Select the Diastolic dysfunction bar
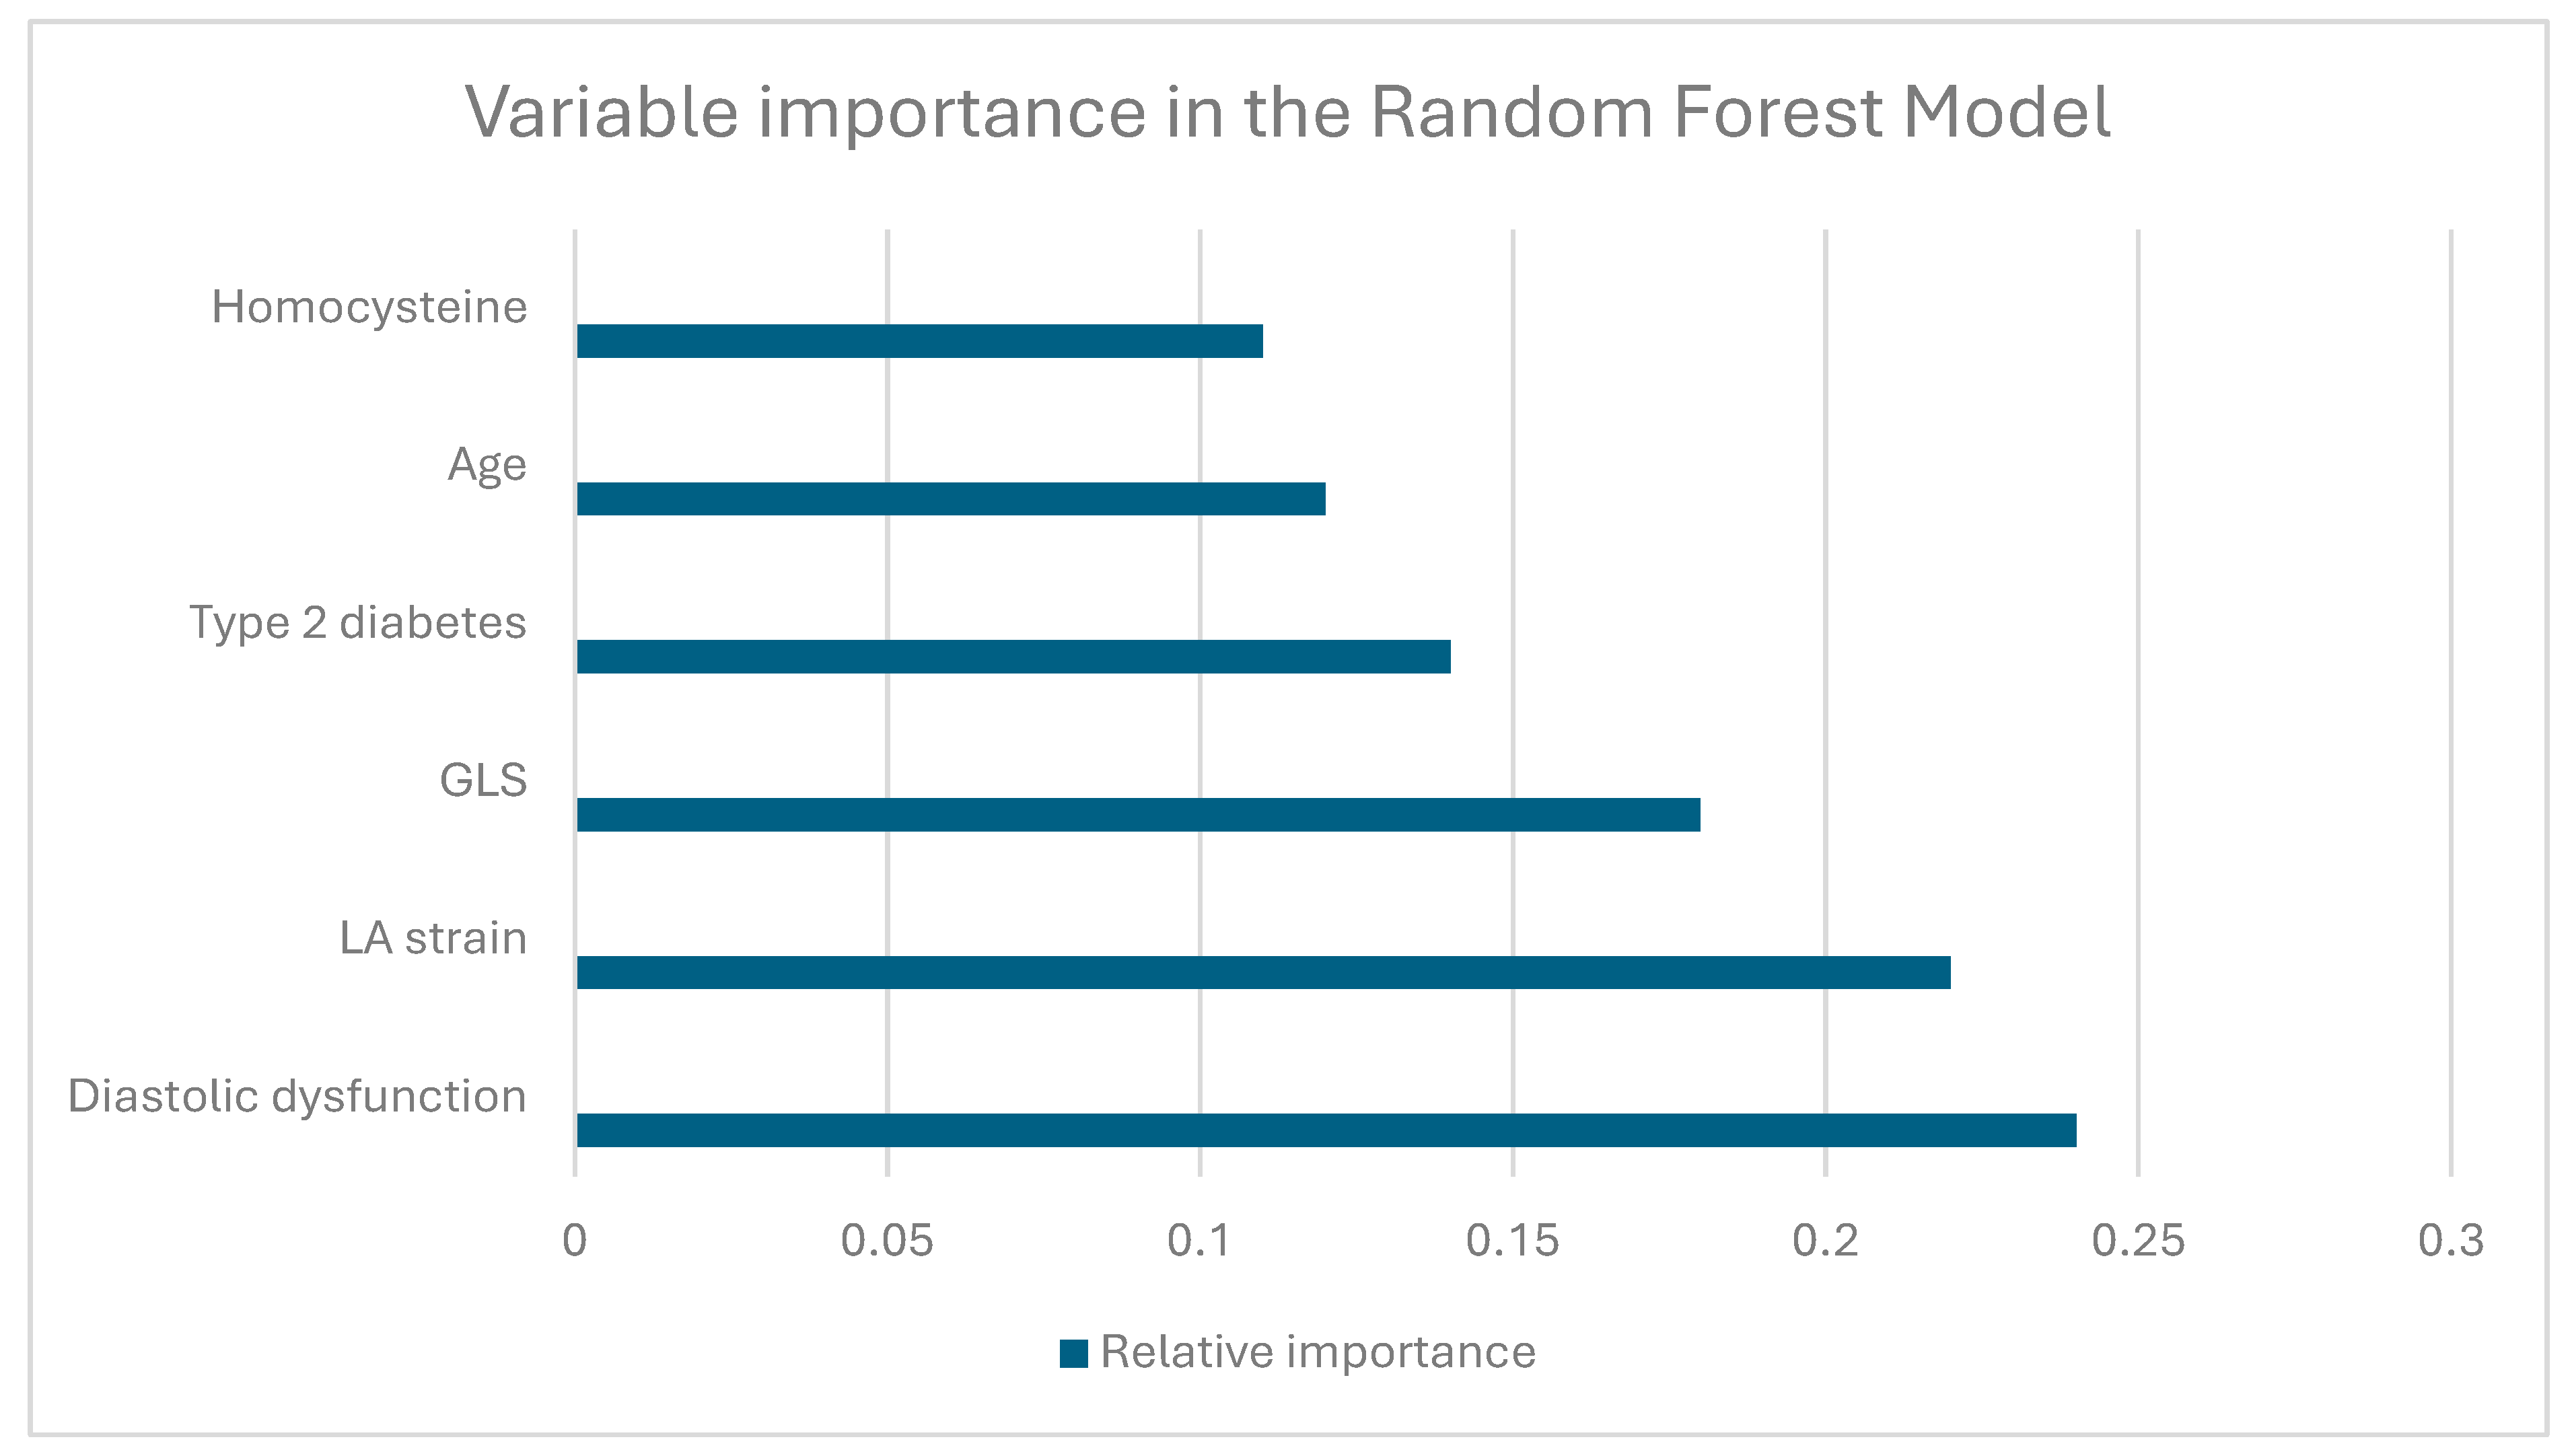Image resolution: width=2572 pixels, height=1456 pixels. click(x=1326, y=1131)
